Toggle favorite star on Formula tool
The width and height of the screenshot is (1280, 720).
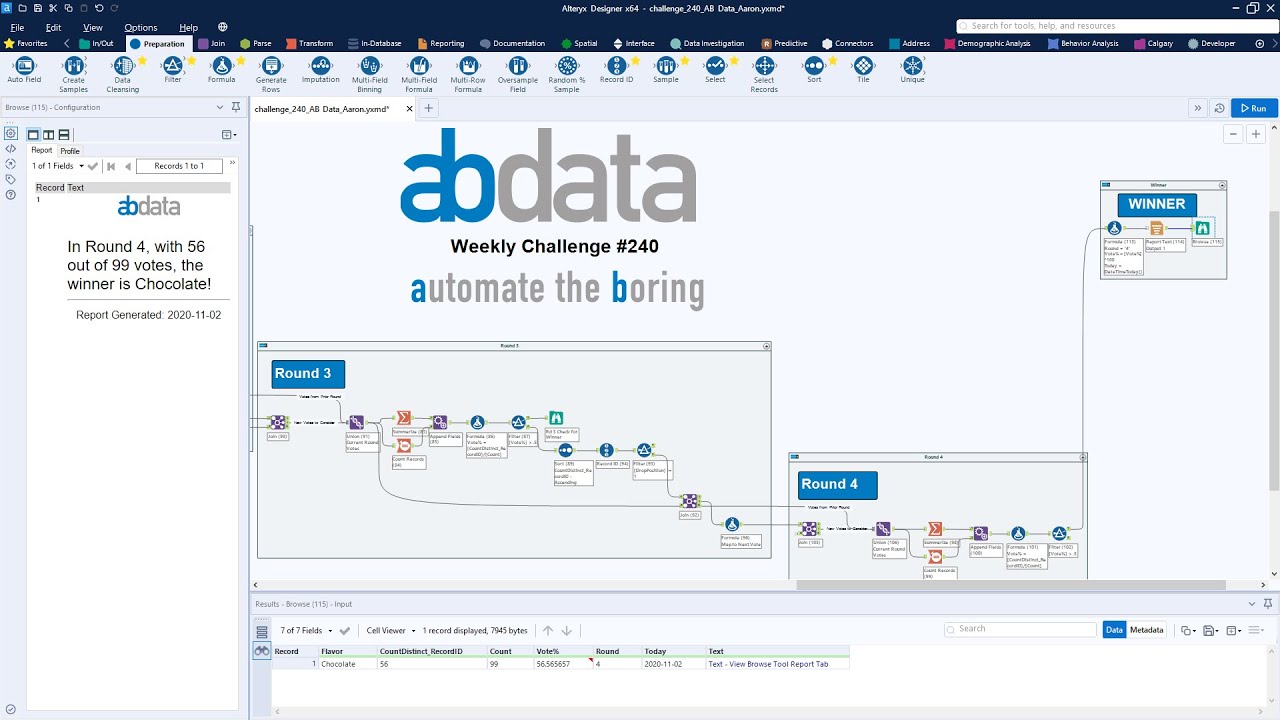click(x=240, y=61)
